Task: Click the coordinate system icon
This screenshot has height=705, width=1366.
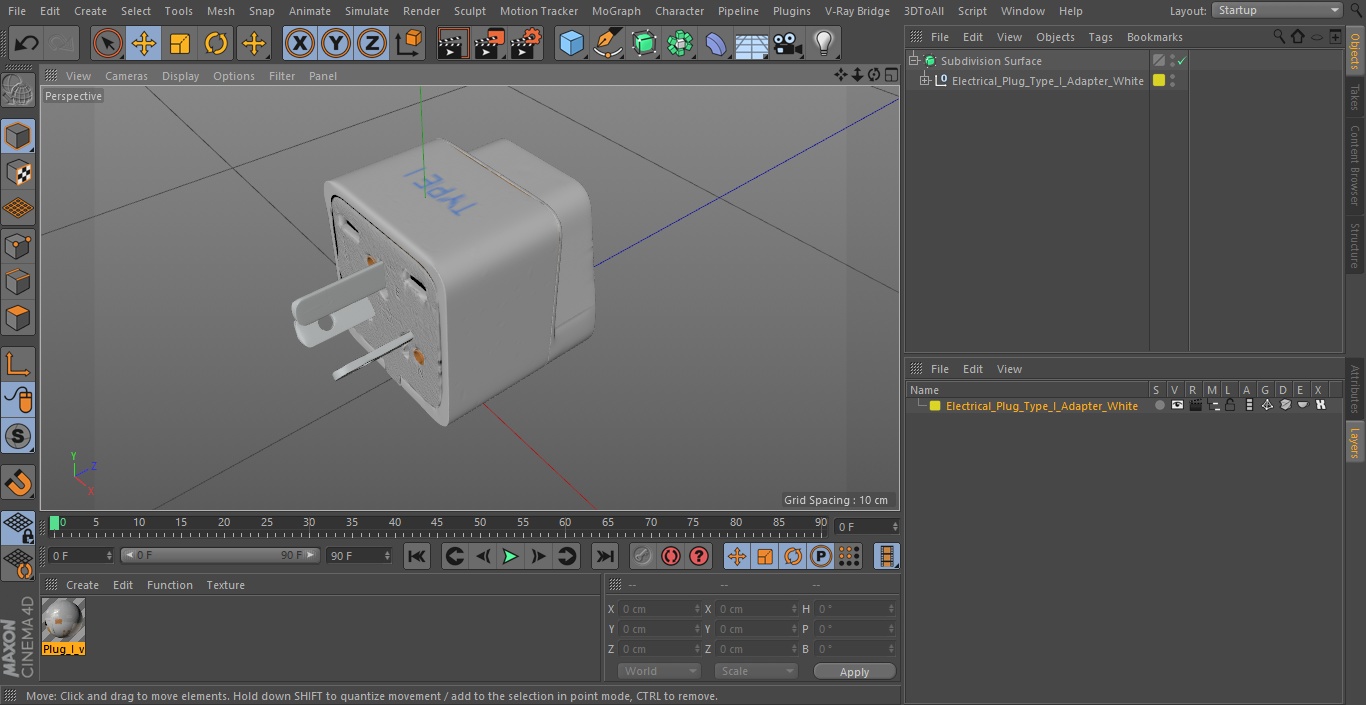Action: pyautogui.click(x=409, y=43)
